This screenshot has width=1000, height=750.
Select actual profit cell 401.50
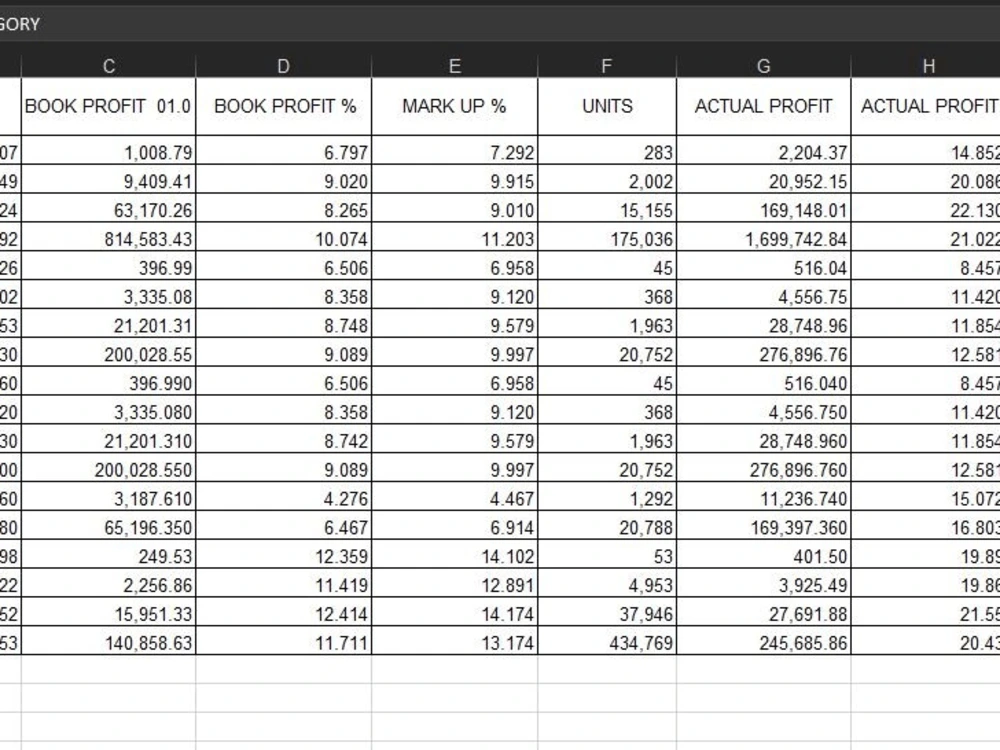coord(763,554)
